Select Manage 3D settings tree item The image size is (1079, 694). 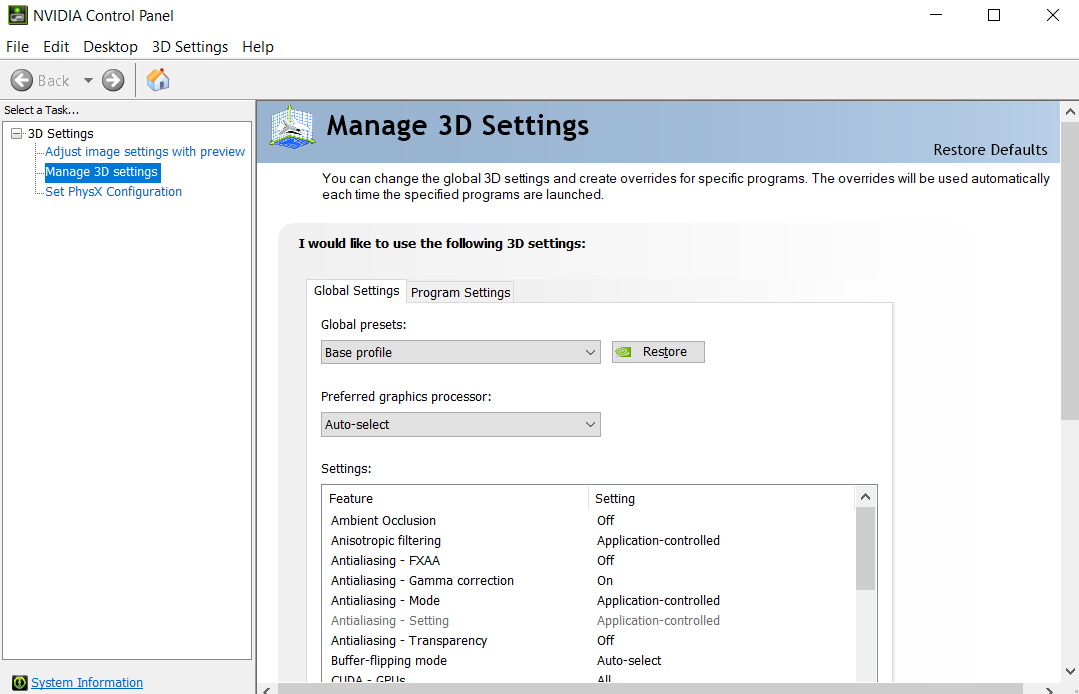tap(102, 172)
